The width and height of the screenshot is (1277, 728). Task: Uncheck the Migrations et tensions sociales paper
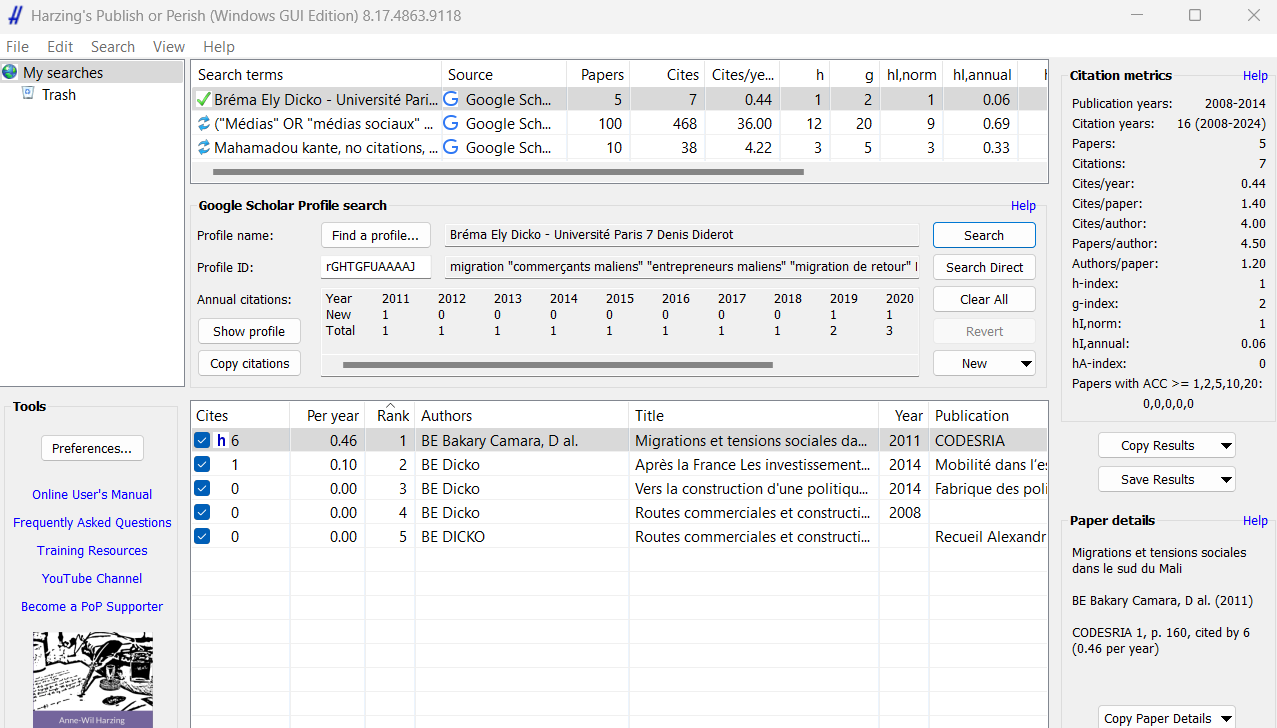click(x=202, y=441)
